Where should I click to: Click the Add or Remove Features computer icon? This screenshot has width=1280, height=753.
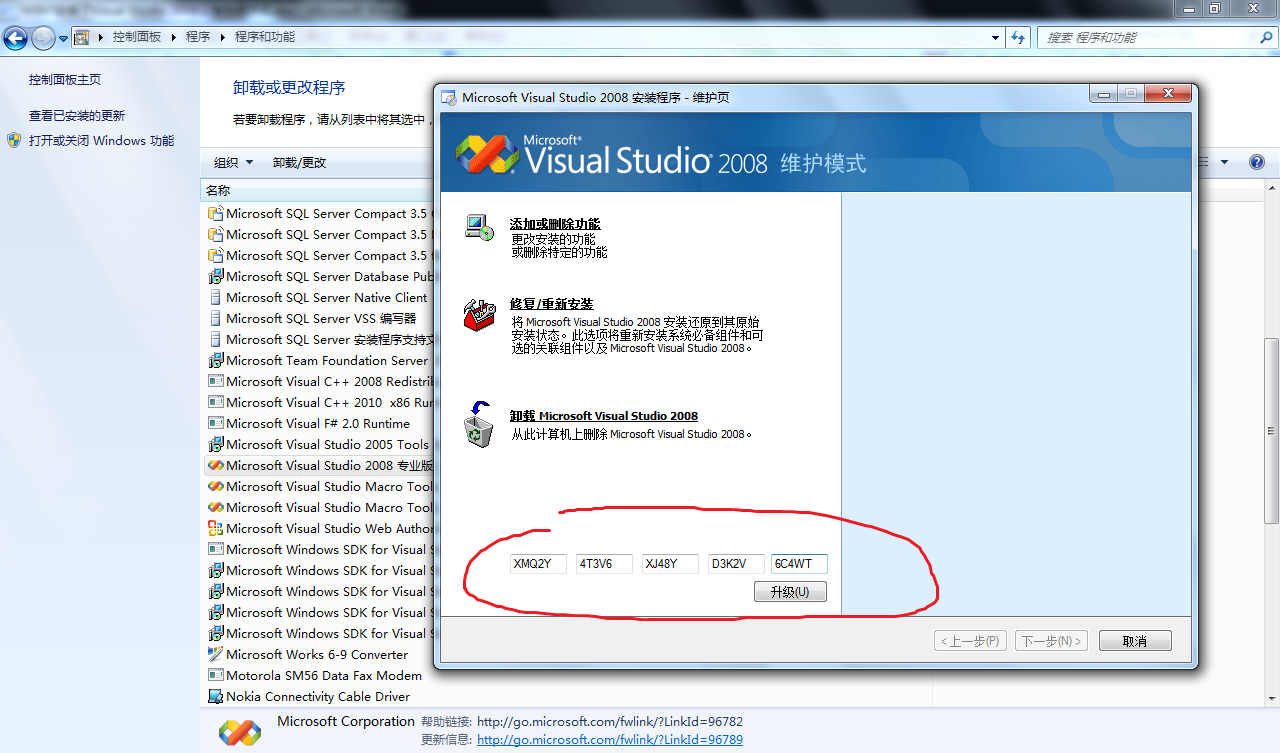coord(479,228)
